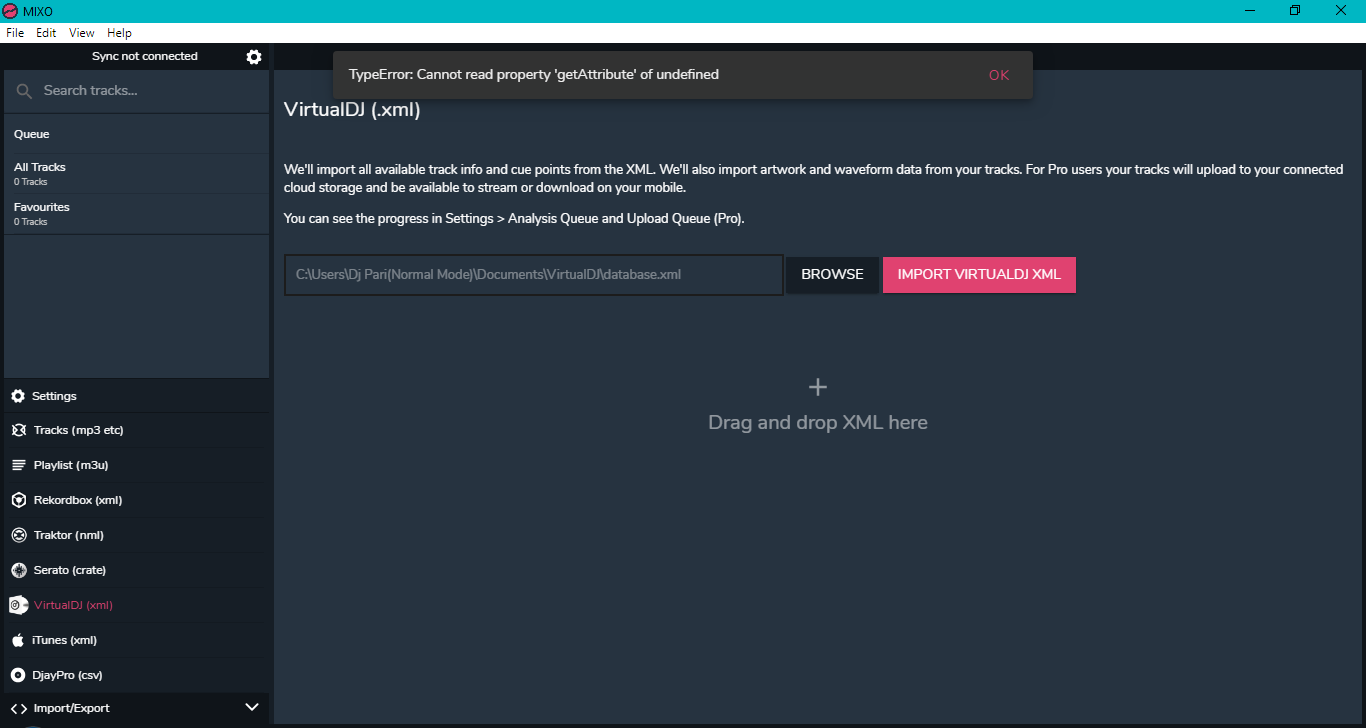Click the BROWSE button
1366x728 pixels.
click(x=832, y=274)
